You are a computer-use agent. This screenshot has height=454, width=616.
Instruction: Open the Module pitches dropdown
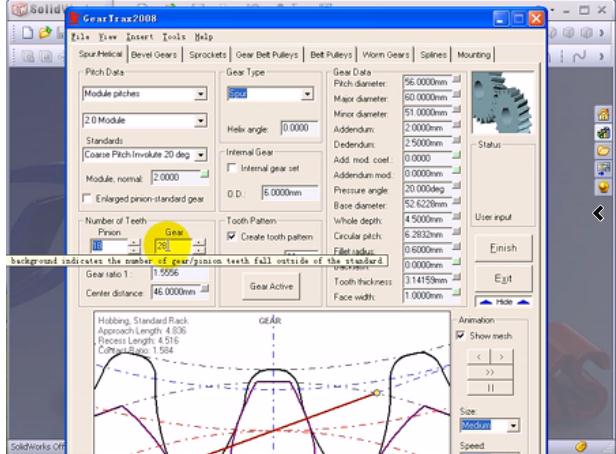pyautogui.click(x=201, y=94)
